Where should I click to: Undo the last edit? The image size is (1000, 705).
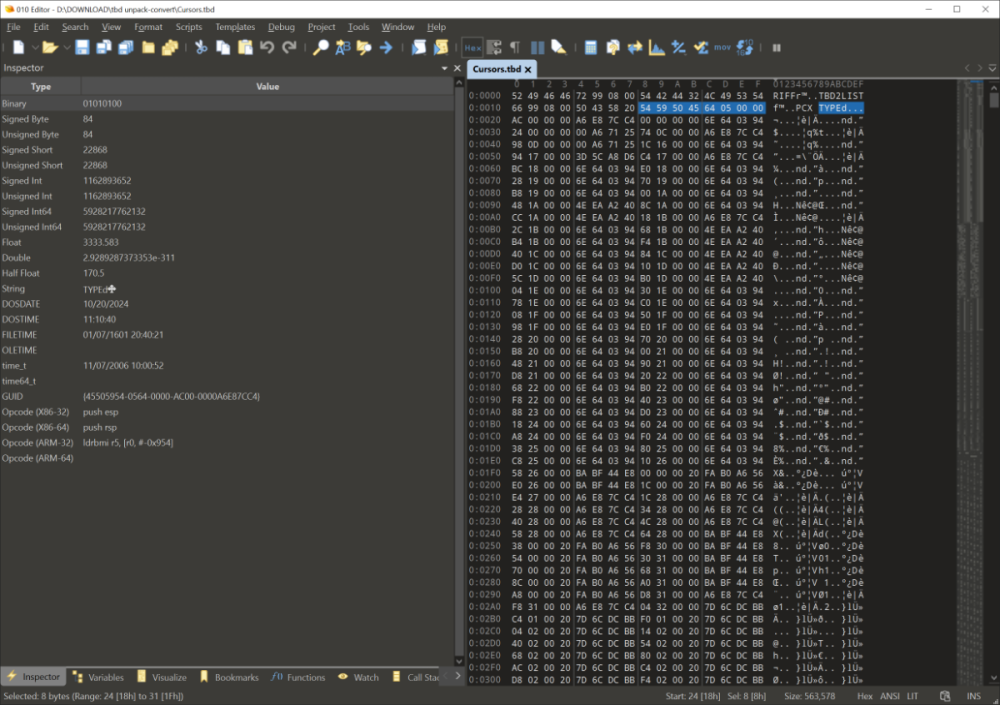[267, 47]
